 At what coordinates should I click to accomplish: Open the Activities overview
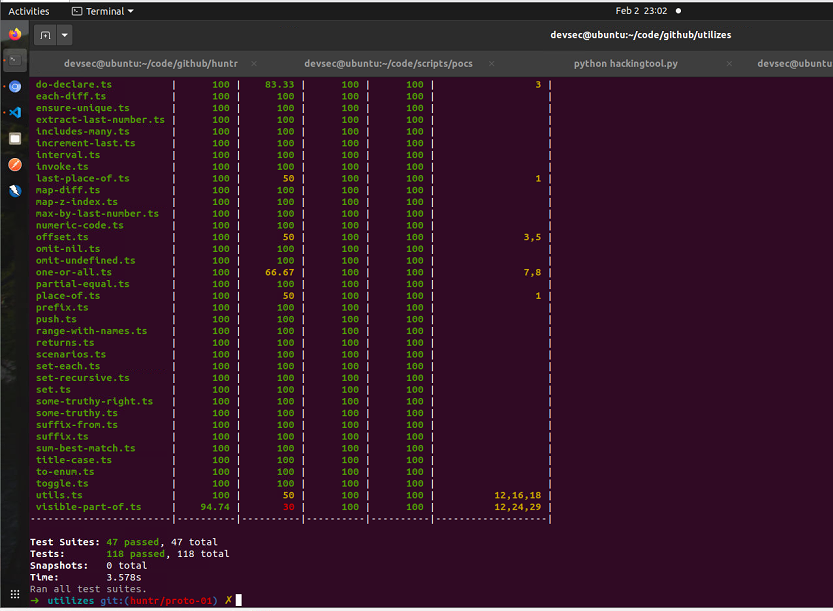pos(29,11)
